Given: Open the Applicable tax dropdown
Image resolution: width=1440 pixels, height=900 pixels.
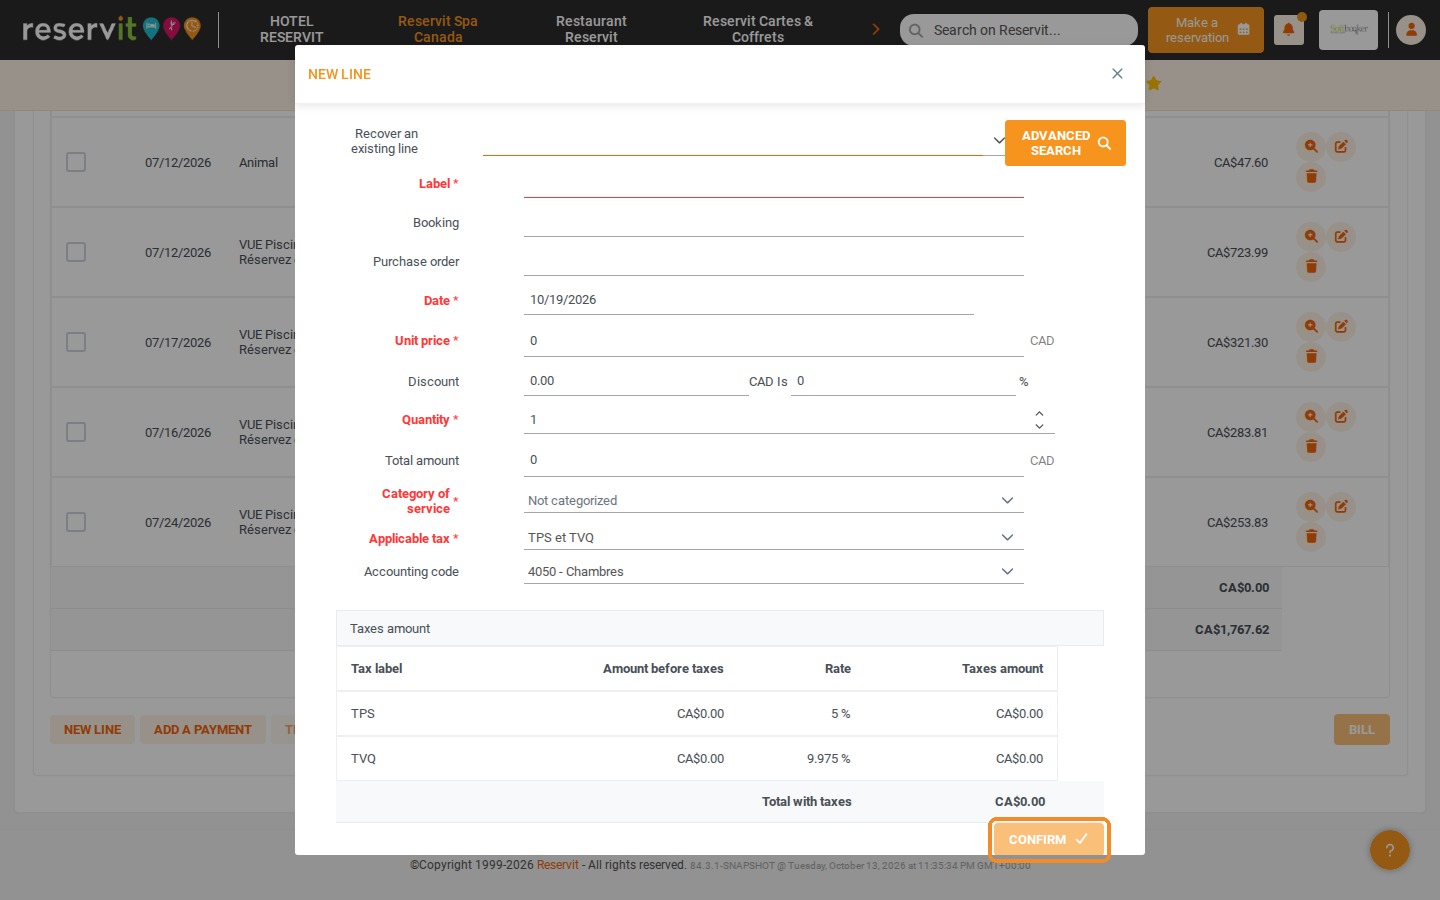Looking at the screenshot, I should 773,537.
